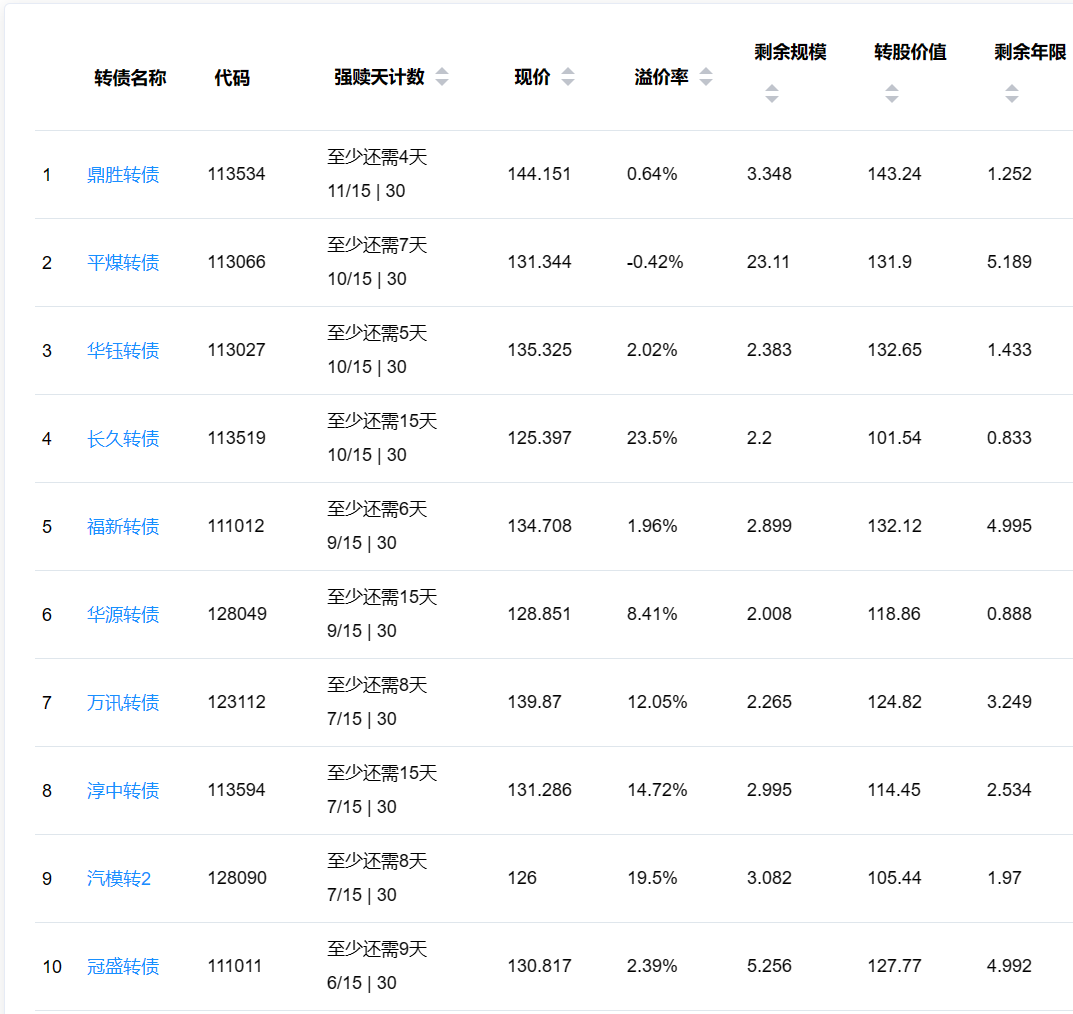Click the 华钰转债 link

(x=123, y=351)
